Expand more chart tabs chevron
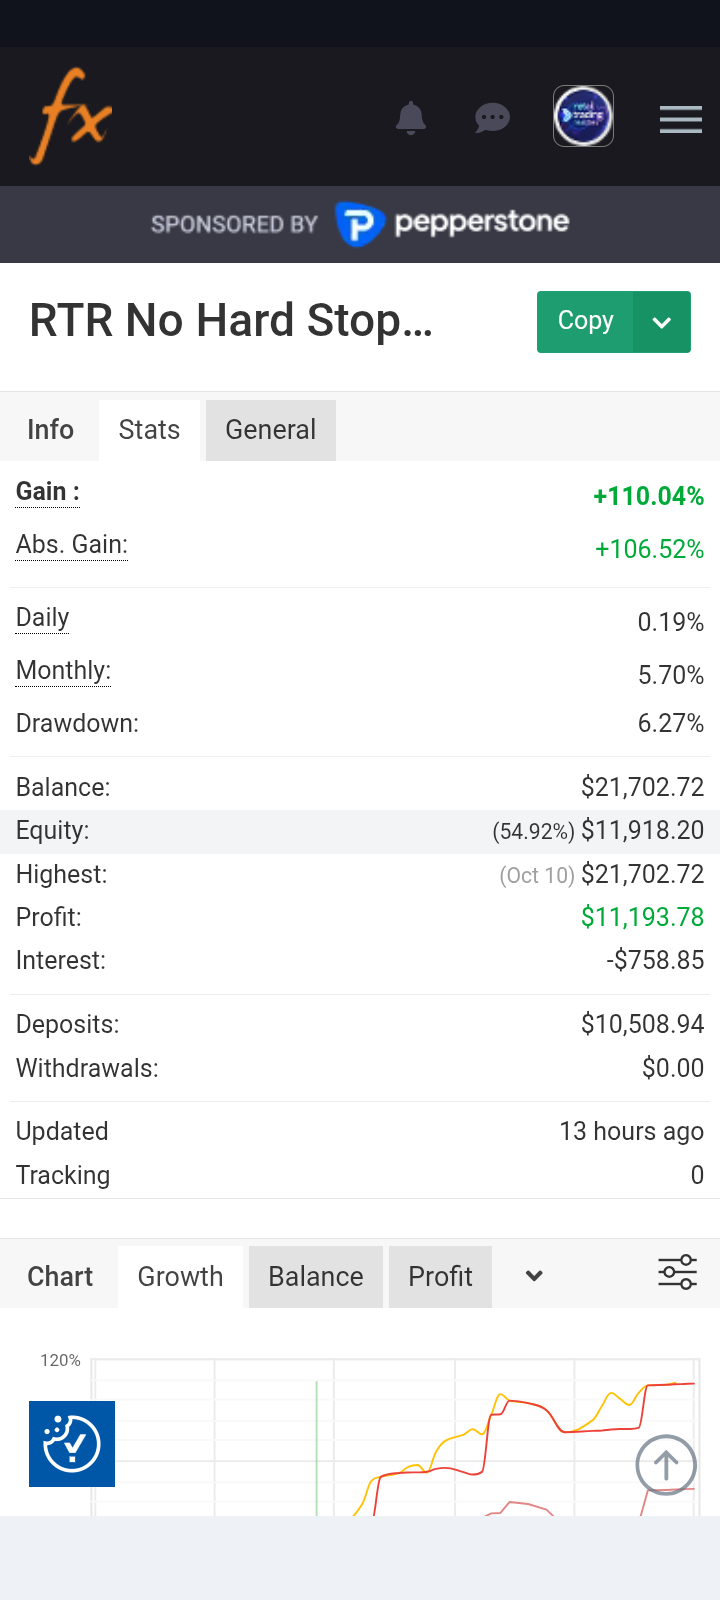 [x=534, y=1276]
